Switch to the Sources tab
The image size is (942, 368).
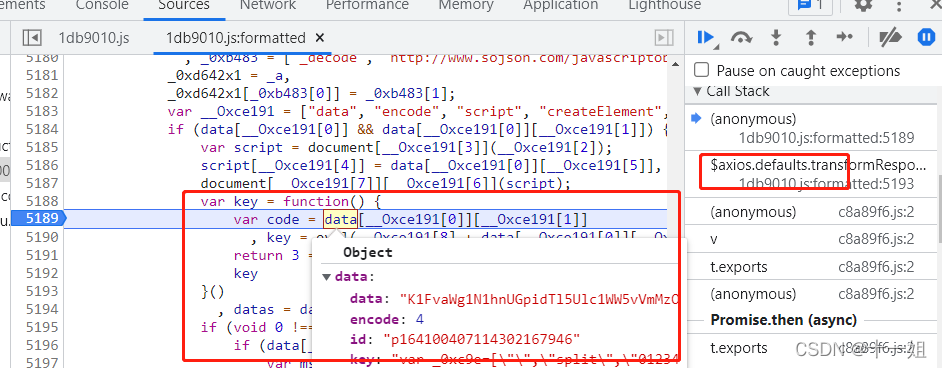pos(184,5)
